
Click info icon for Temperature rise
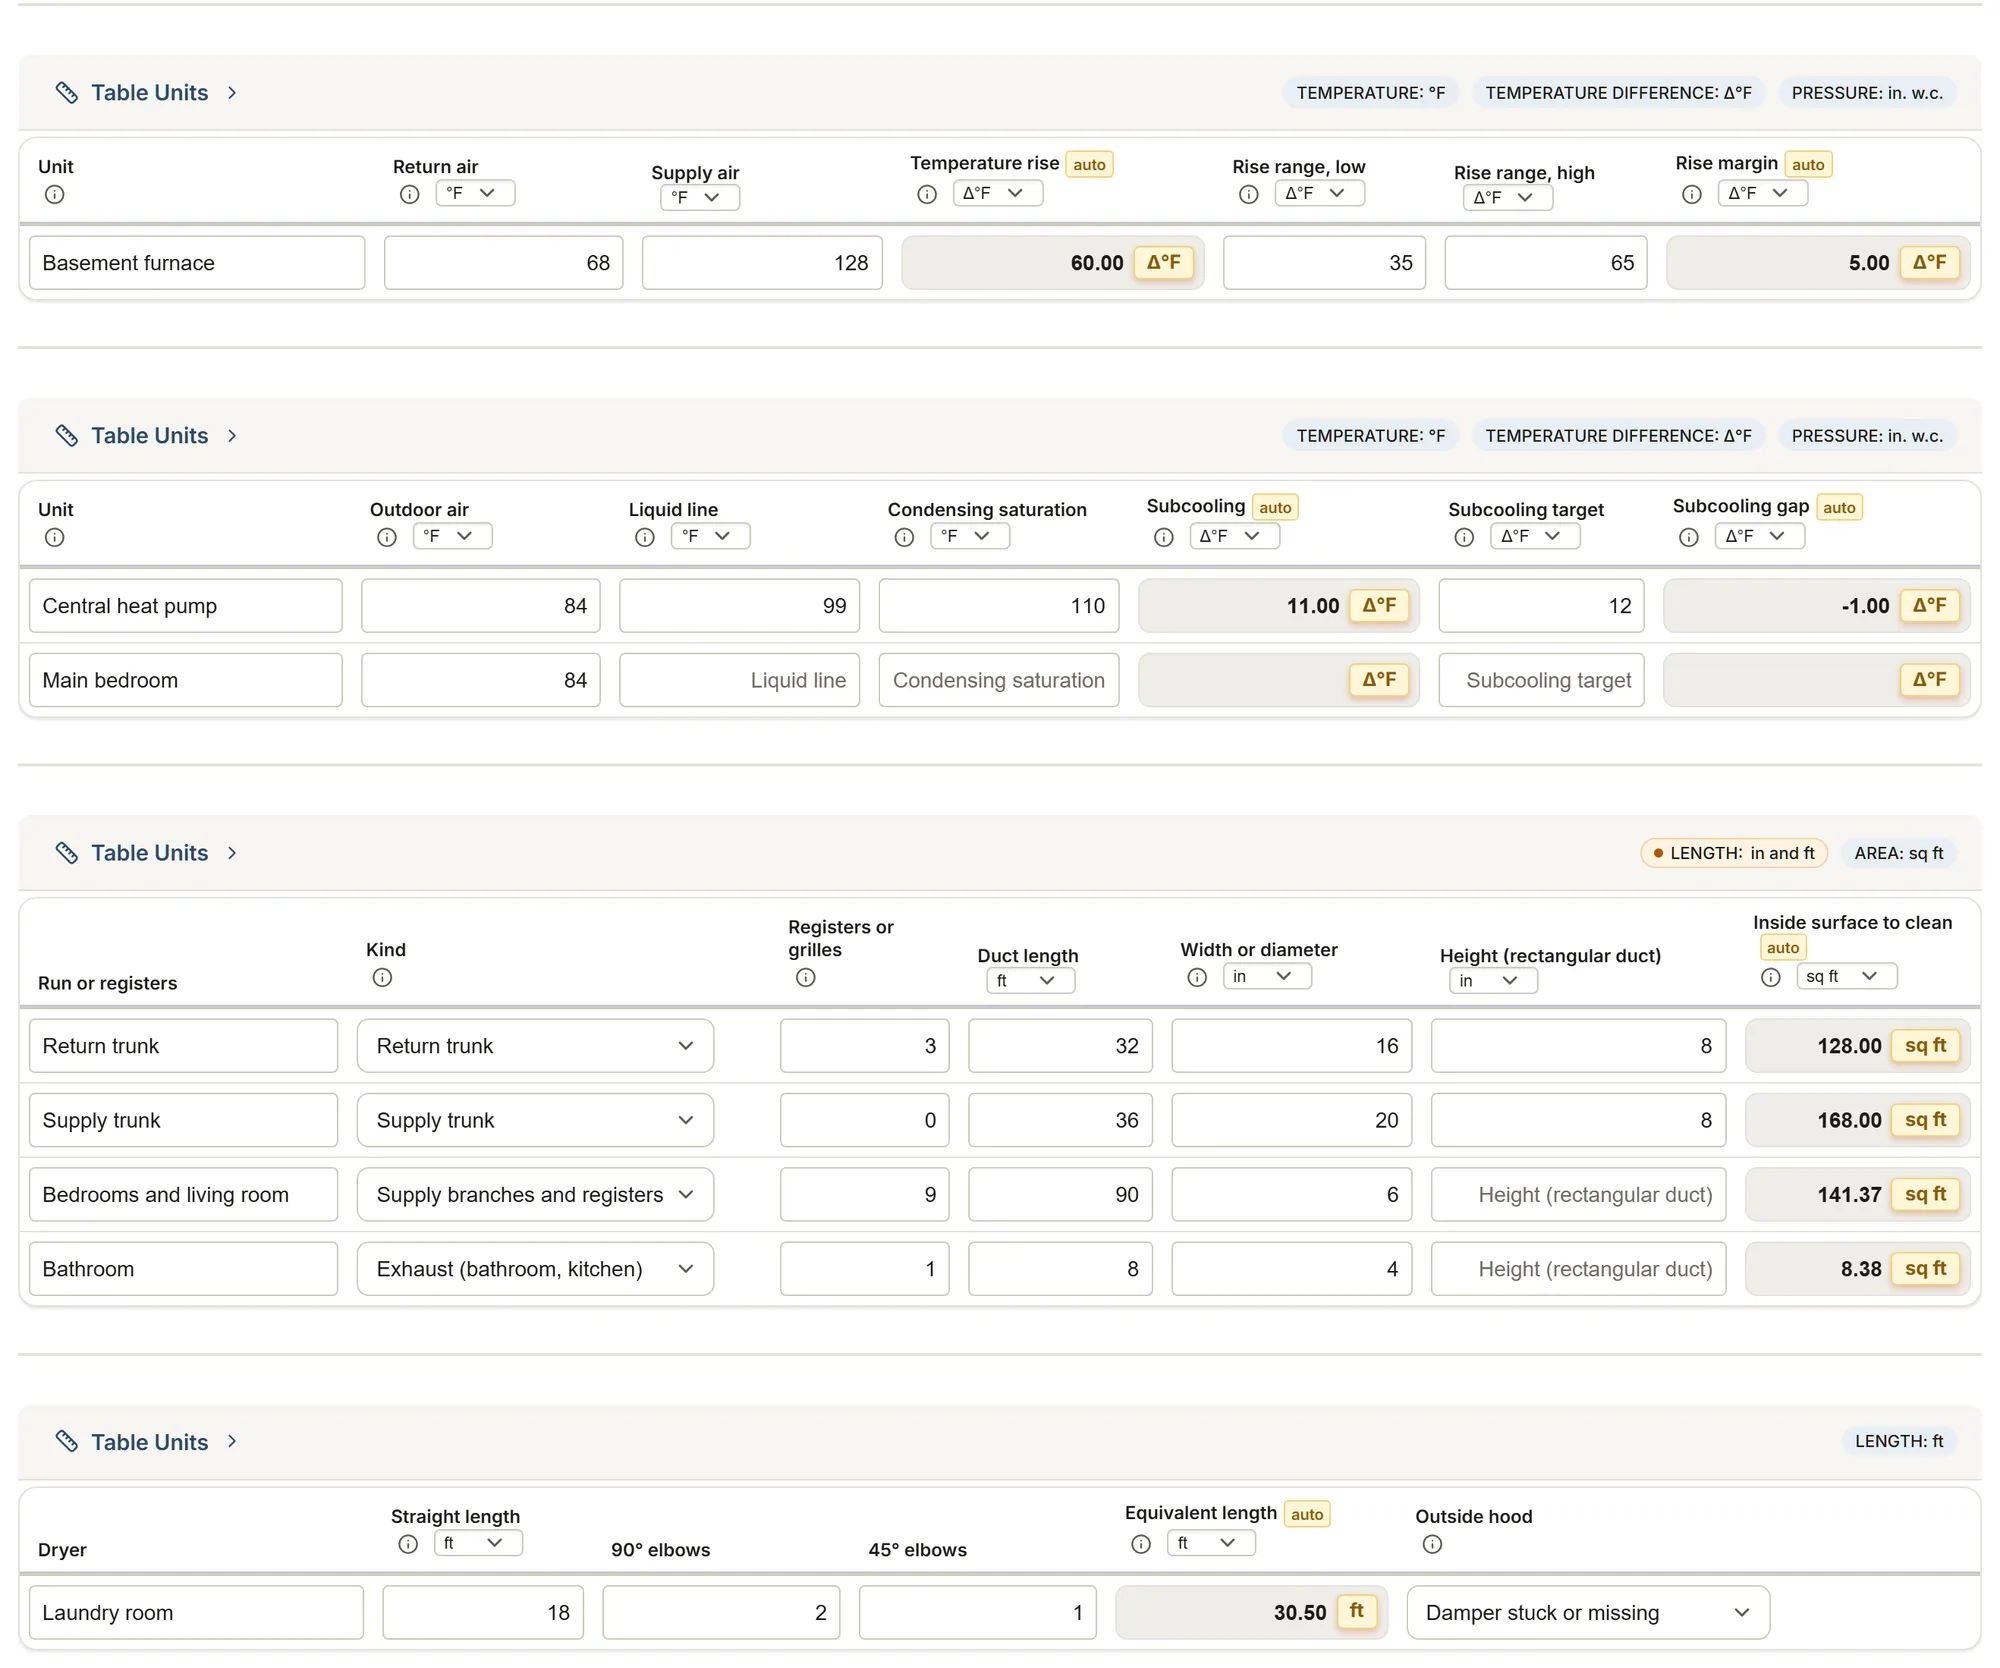927,195
